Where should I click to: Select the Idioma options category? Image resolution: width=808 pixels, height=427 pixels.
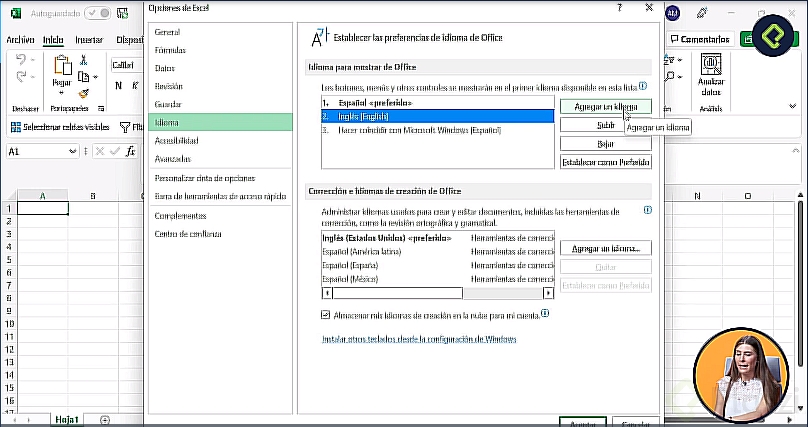tap(220, 122)
